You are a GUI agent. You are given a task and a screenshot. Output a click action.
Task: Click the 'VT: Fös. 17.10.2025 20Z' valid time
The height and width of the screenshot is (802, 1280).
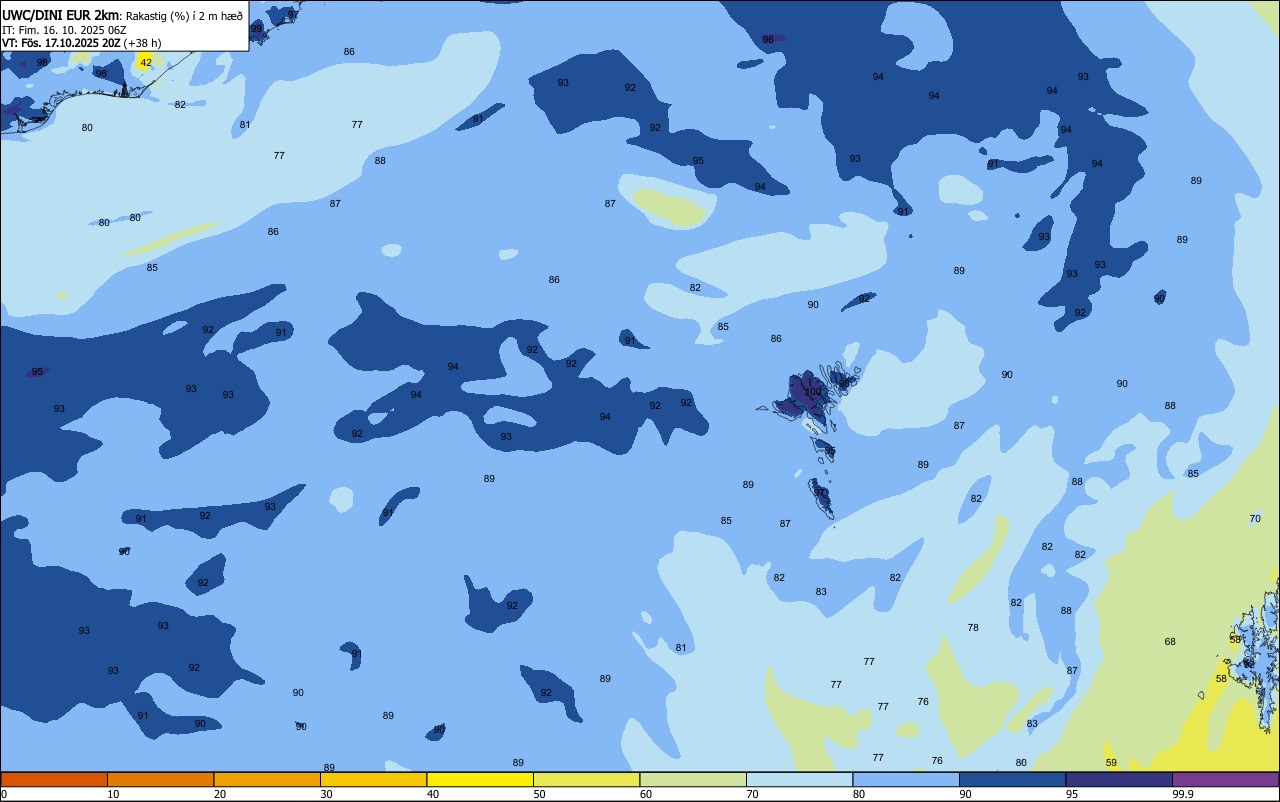point(61,43)
